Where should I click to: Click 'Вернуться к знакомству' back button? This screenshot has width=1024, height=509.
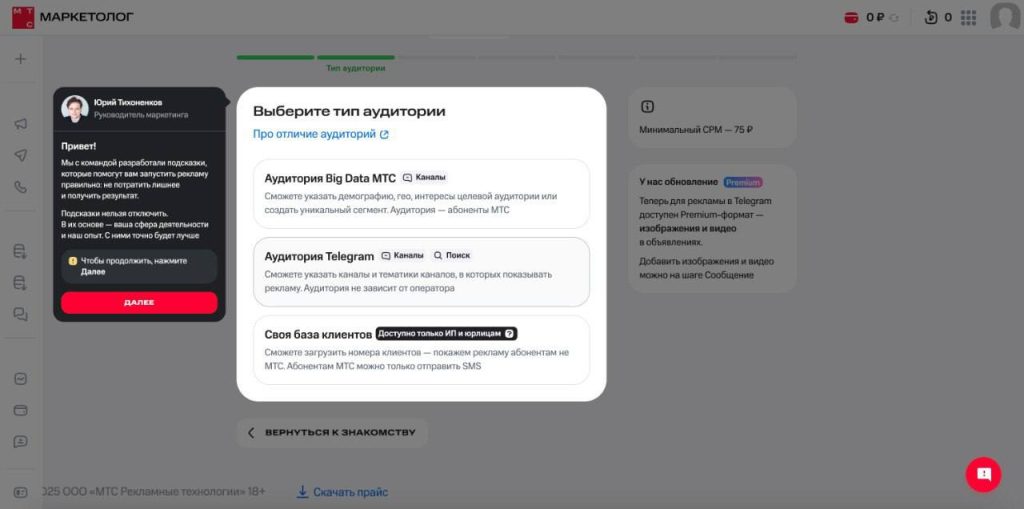332,433
